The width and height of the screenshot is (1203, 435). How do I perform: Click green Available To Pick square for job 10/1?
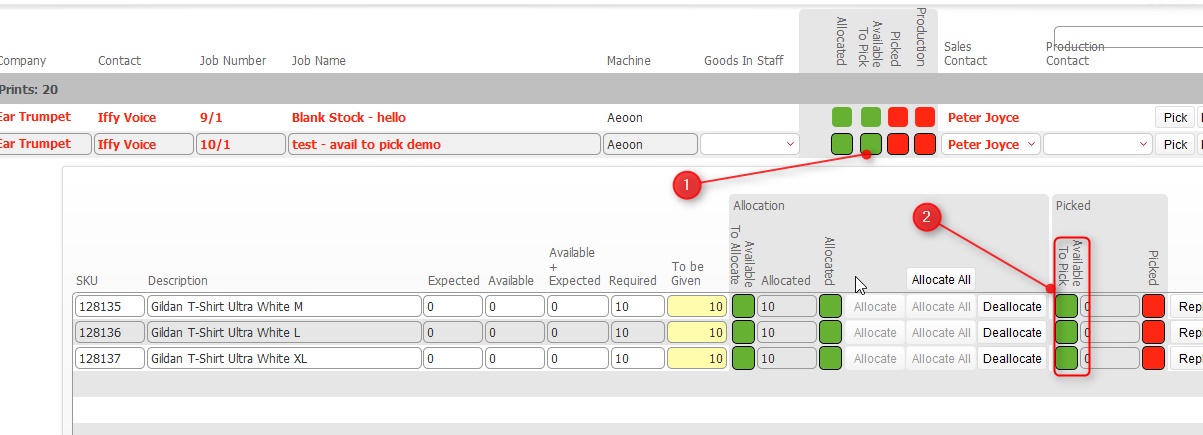point(871,144)
